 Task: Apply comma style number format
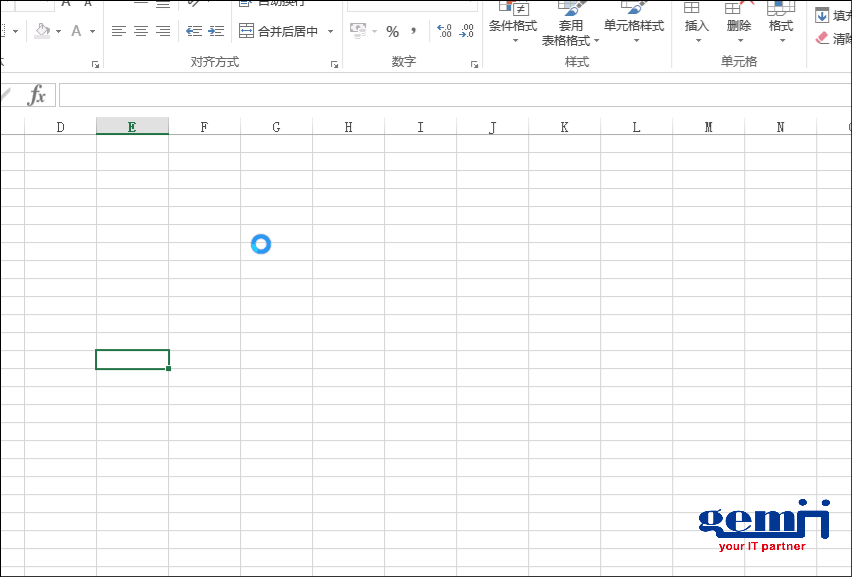413,32
